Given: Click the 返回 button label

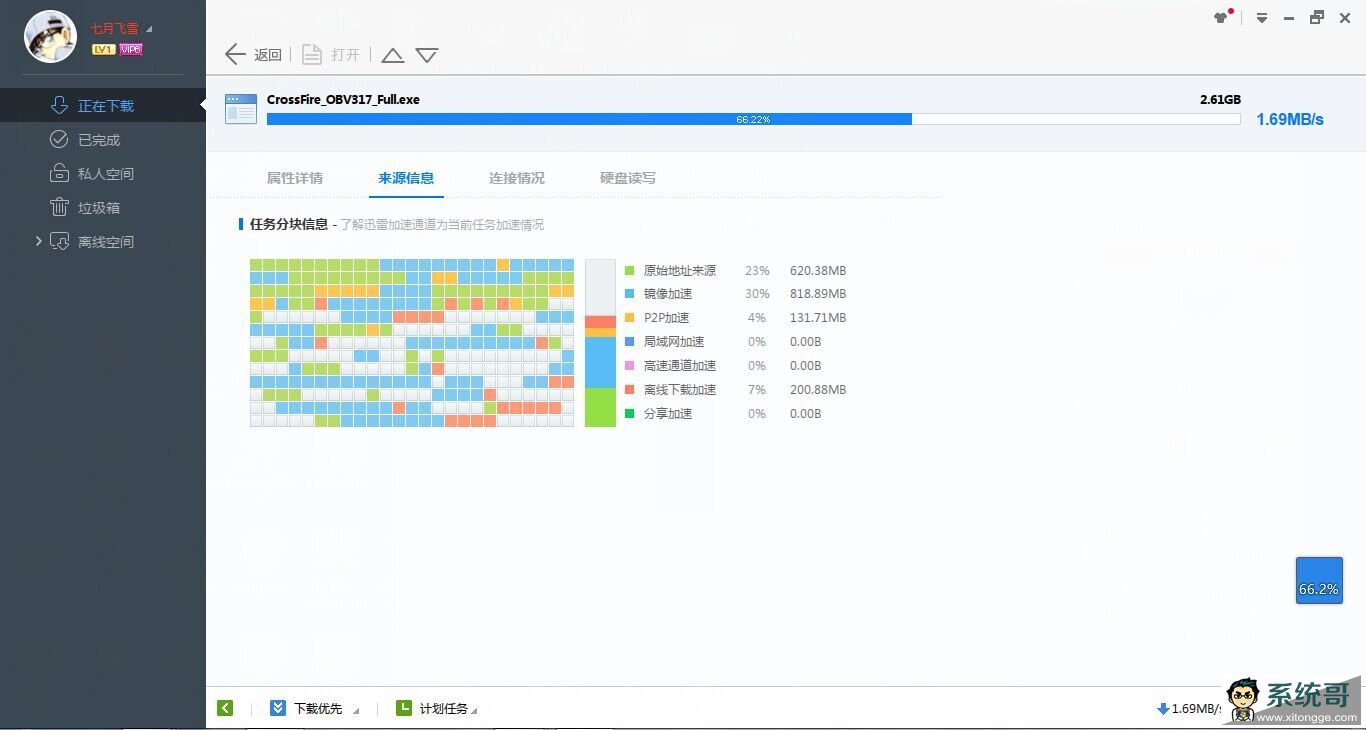Looking at the screenshot, I should pos(268,55).
